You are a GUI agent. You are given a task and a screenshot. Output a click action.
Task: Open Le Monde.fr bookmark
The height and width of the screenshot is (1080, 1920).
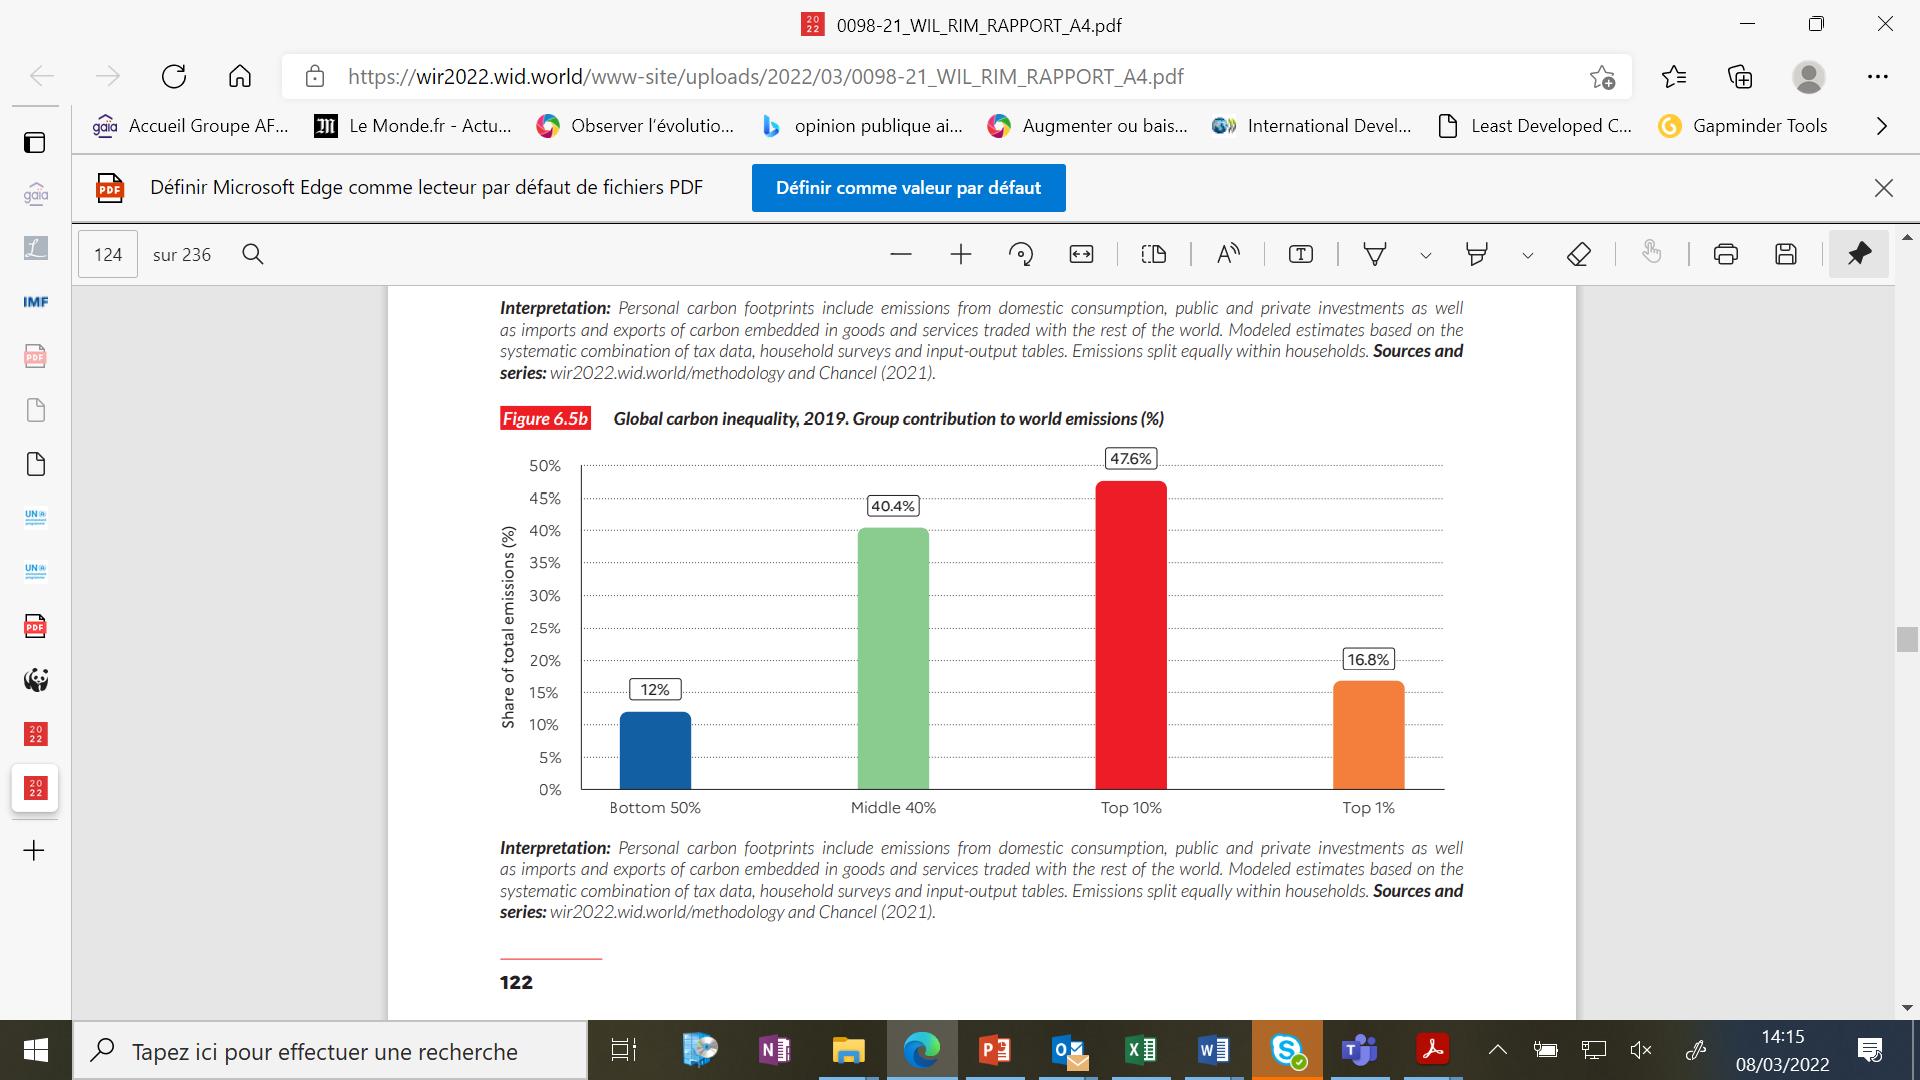pyautogui.click(x=413, y=126)
